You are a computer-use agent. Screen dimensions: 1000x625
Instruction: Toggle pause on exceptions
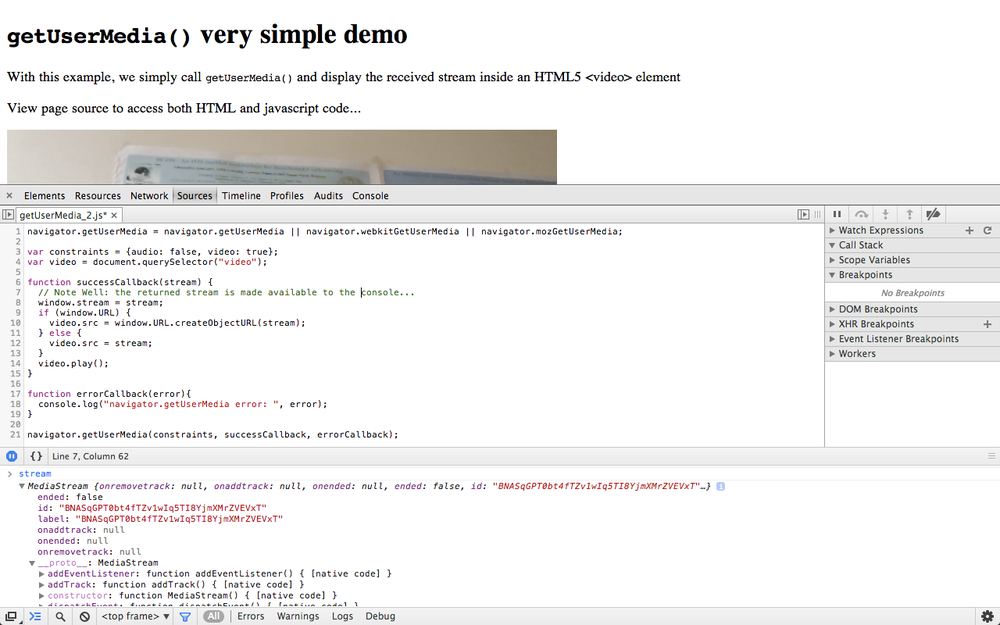pos(10,456)
